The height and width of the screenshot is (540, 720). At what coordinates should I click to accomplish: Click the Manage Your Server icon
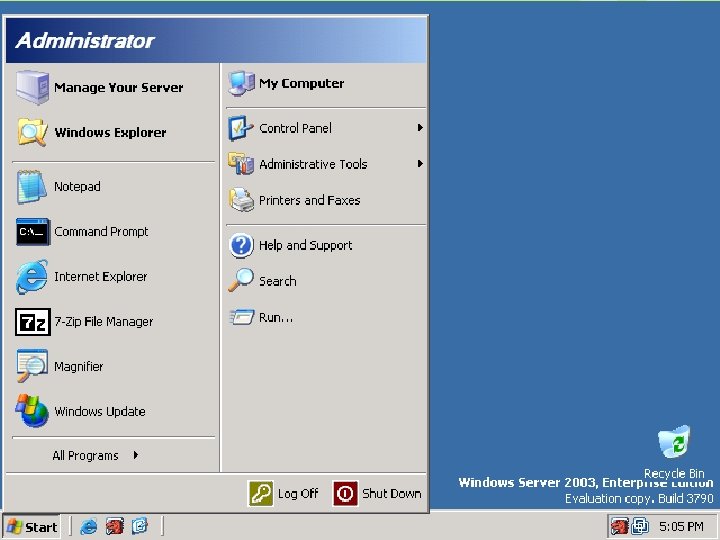tap(32, 87)
